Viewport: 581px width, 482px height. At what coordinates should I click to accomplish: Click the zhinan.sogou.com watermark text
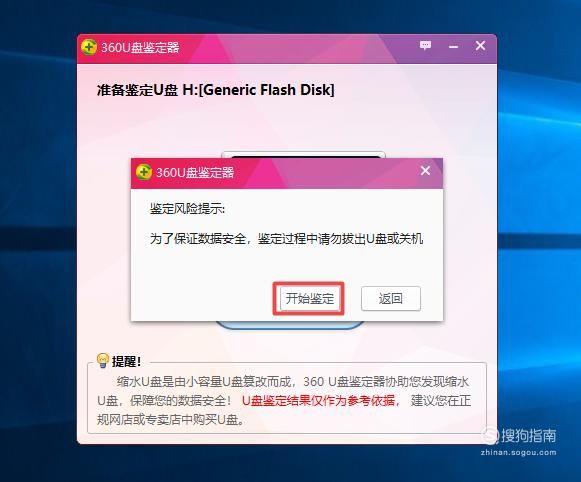518,452
